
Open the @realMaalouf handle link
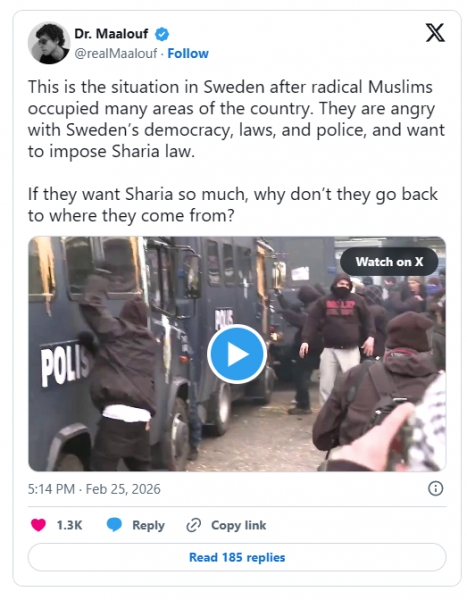pos(116,54)
